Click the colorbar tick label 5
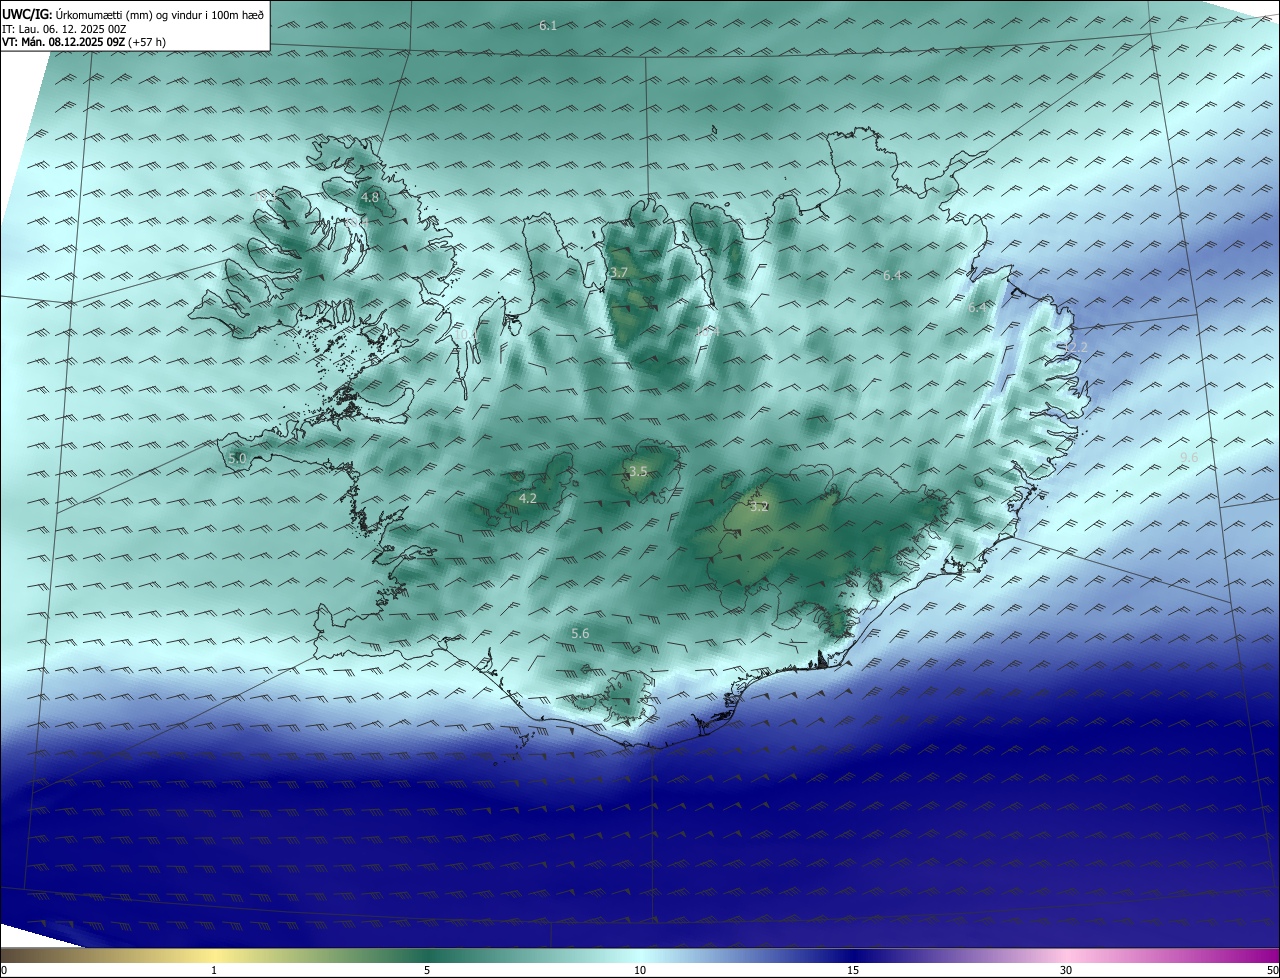 427,970
